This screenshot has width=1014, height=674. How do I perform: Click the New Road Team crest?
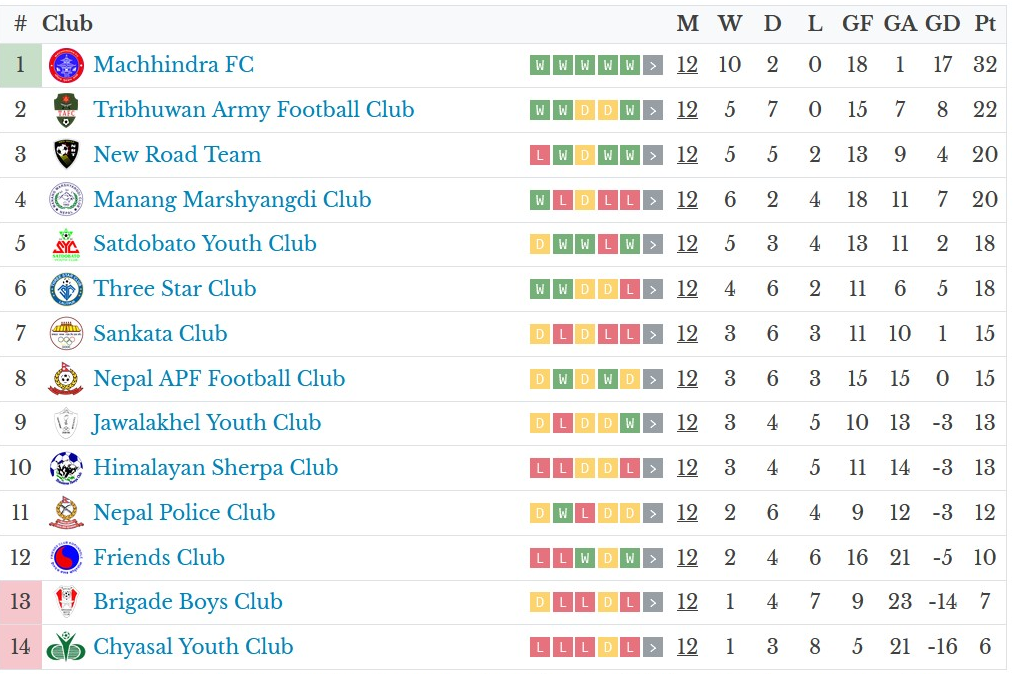(67, 155)
